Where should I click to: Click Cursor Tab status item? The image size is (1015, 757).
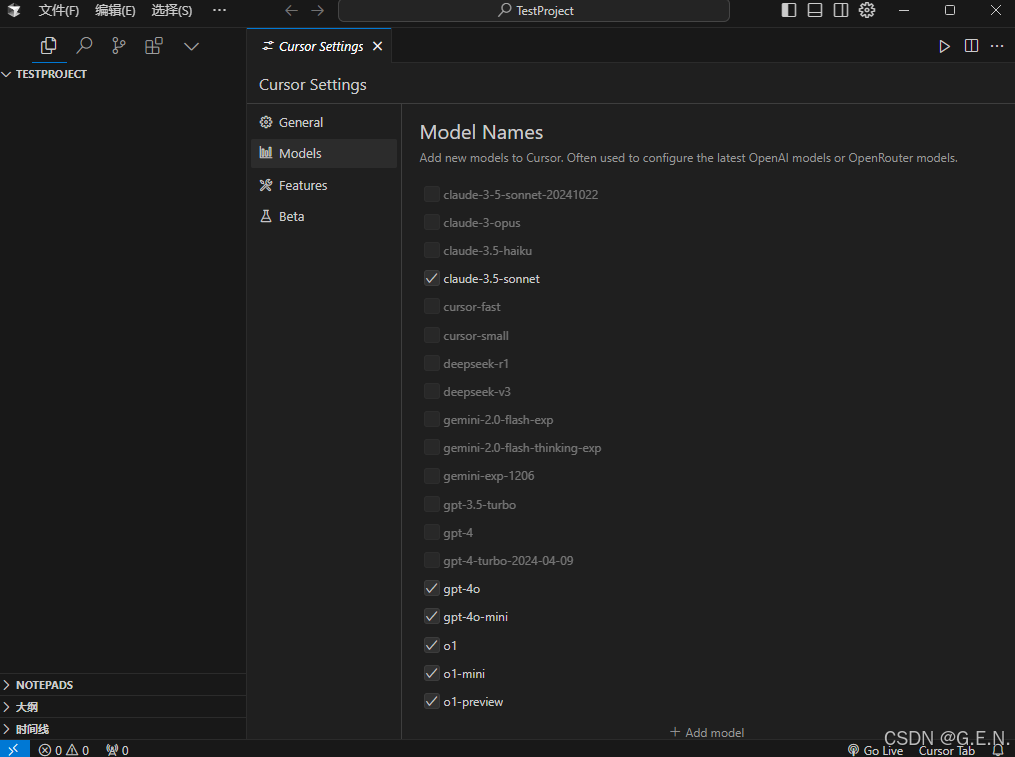[x=946, y=750]
